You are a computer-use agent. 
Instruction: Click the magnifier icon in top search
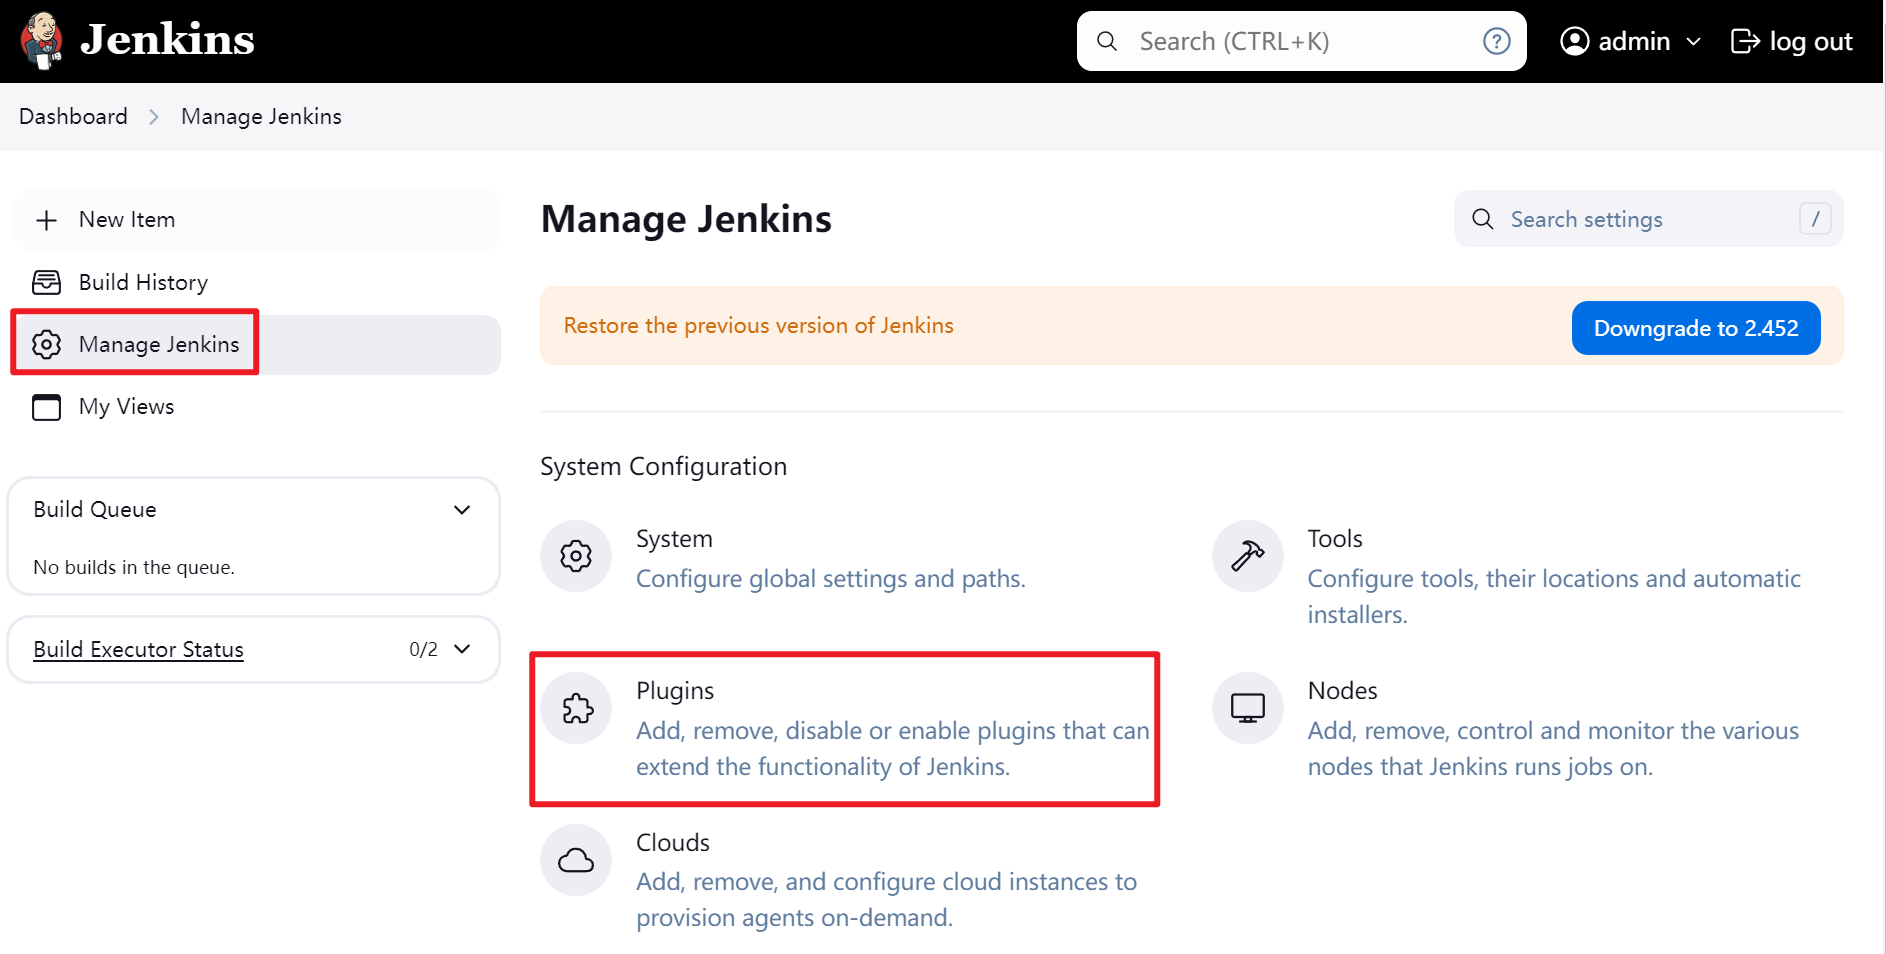pos(1107,41)
